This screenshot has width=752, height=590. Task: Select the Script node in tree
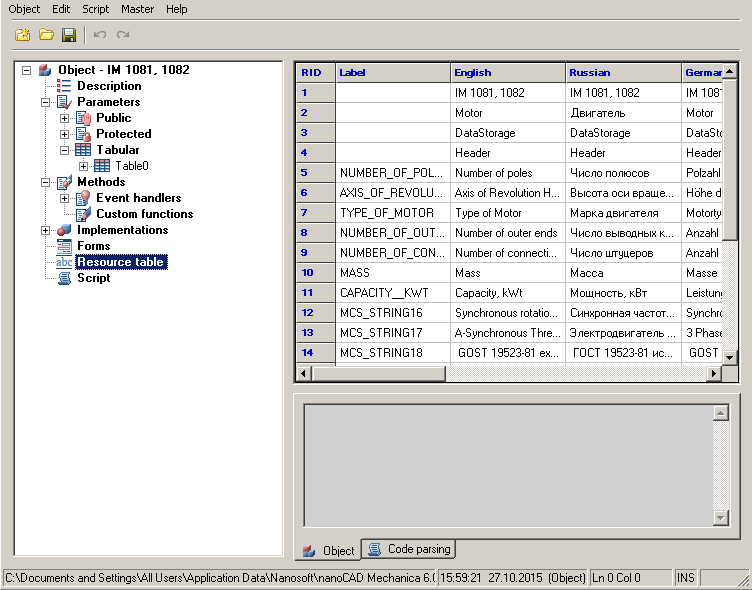pos(93,278)
